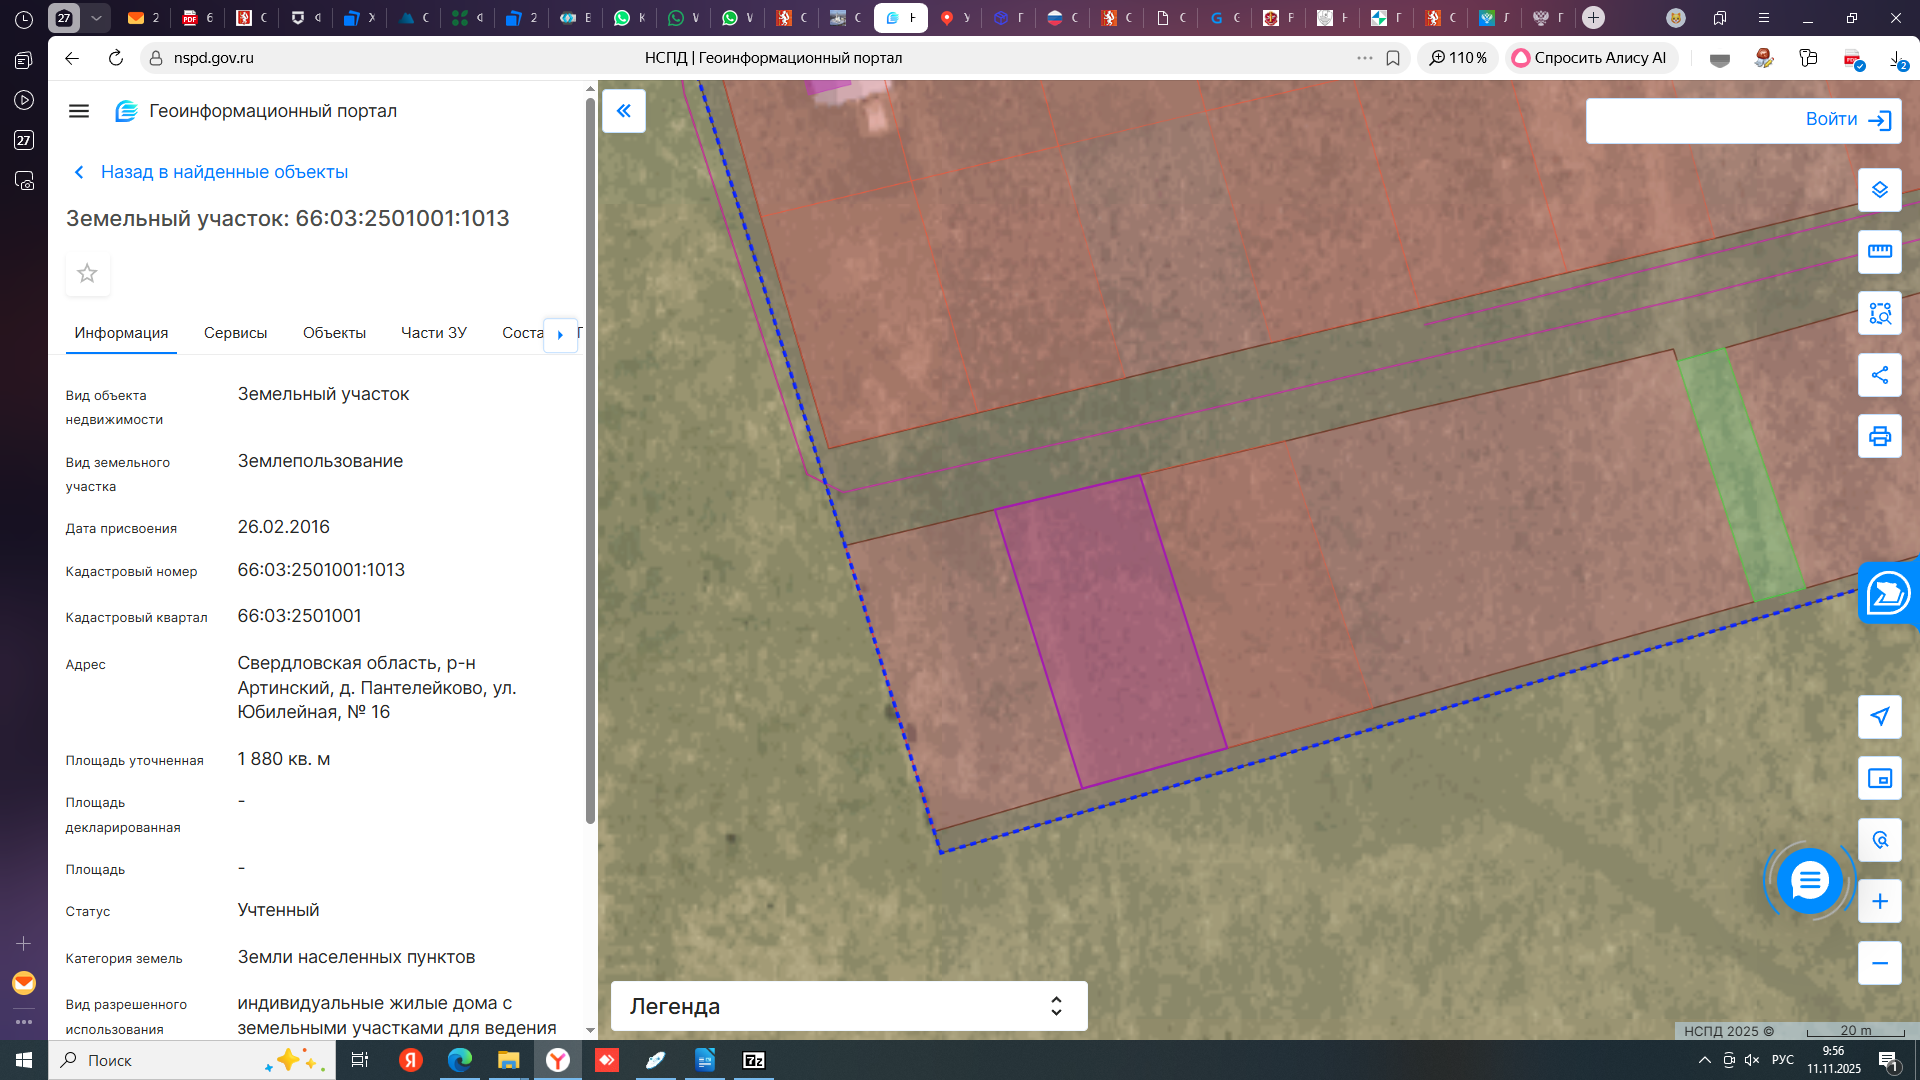The height and width of the screenshot is (1080, 1920).
Task: Print the map using printer icon
Action: click(x=1879, y=437)
